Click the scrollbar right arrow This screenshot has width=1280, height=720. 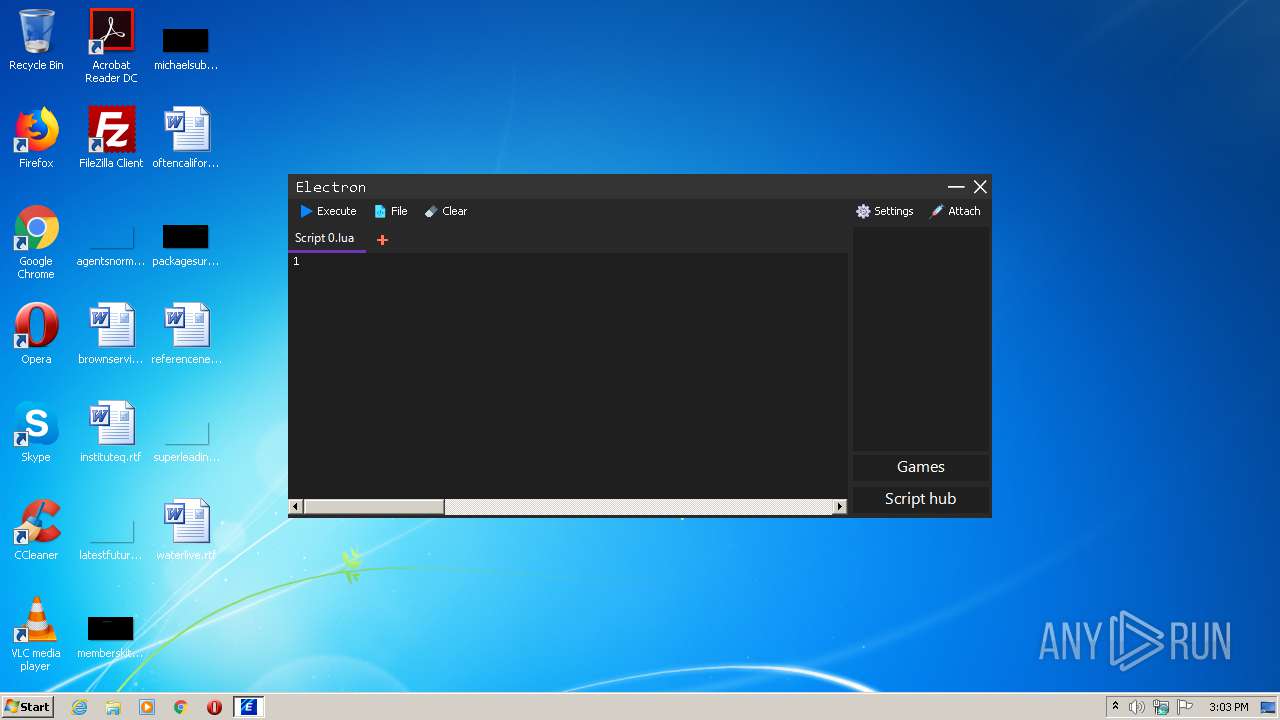coord(840,507)
